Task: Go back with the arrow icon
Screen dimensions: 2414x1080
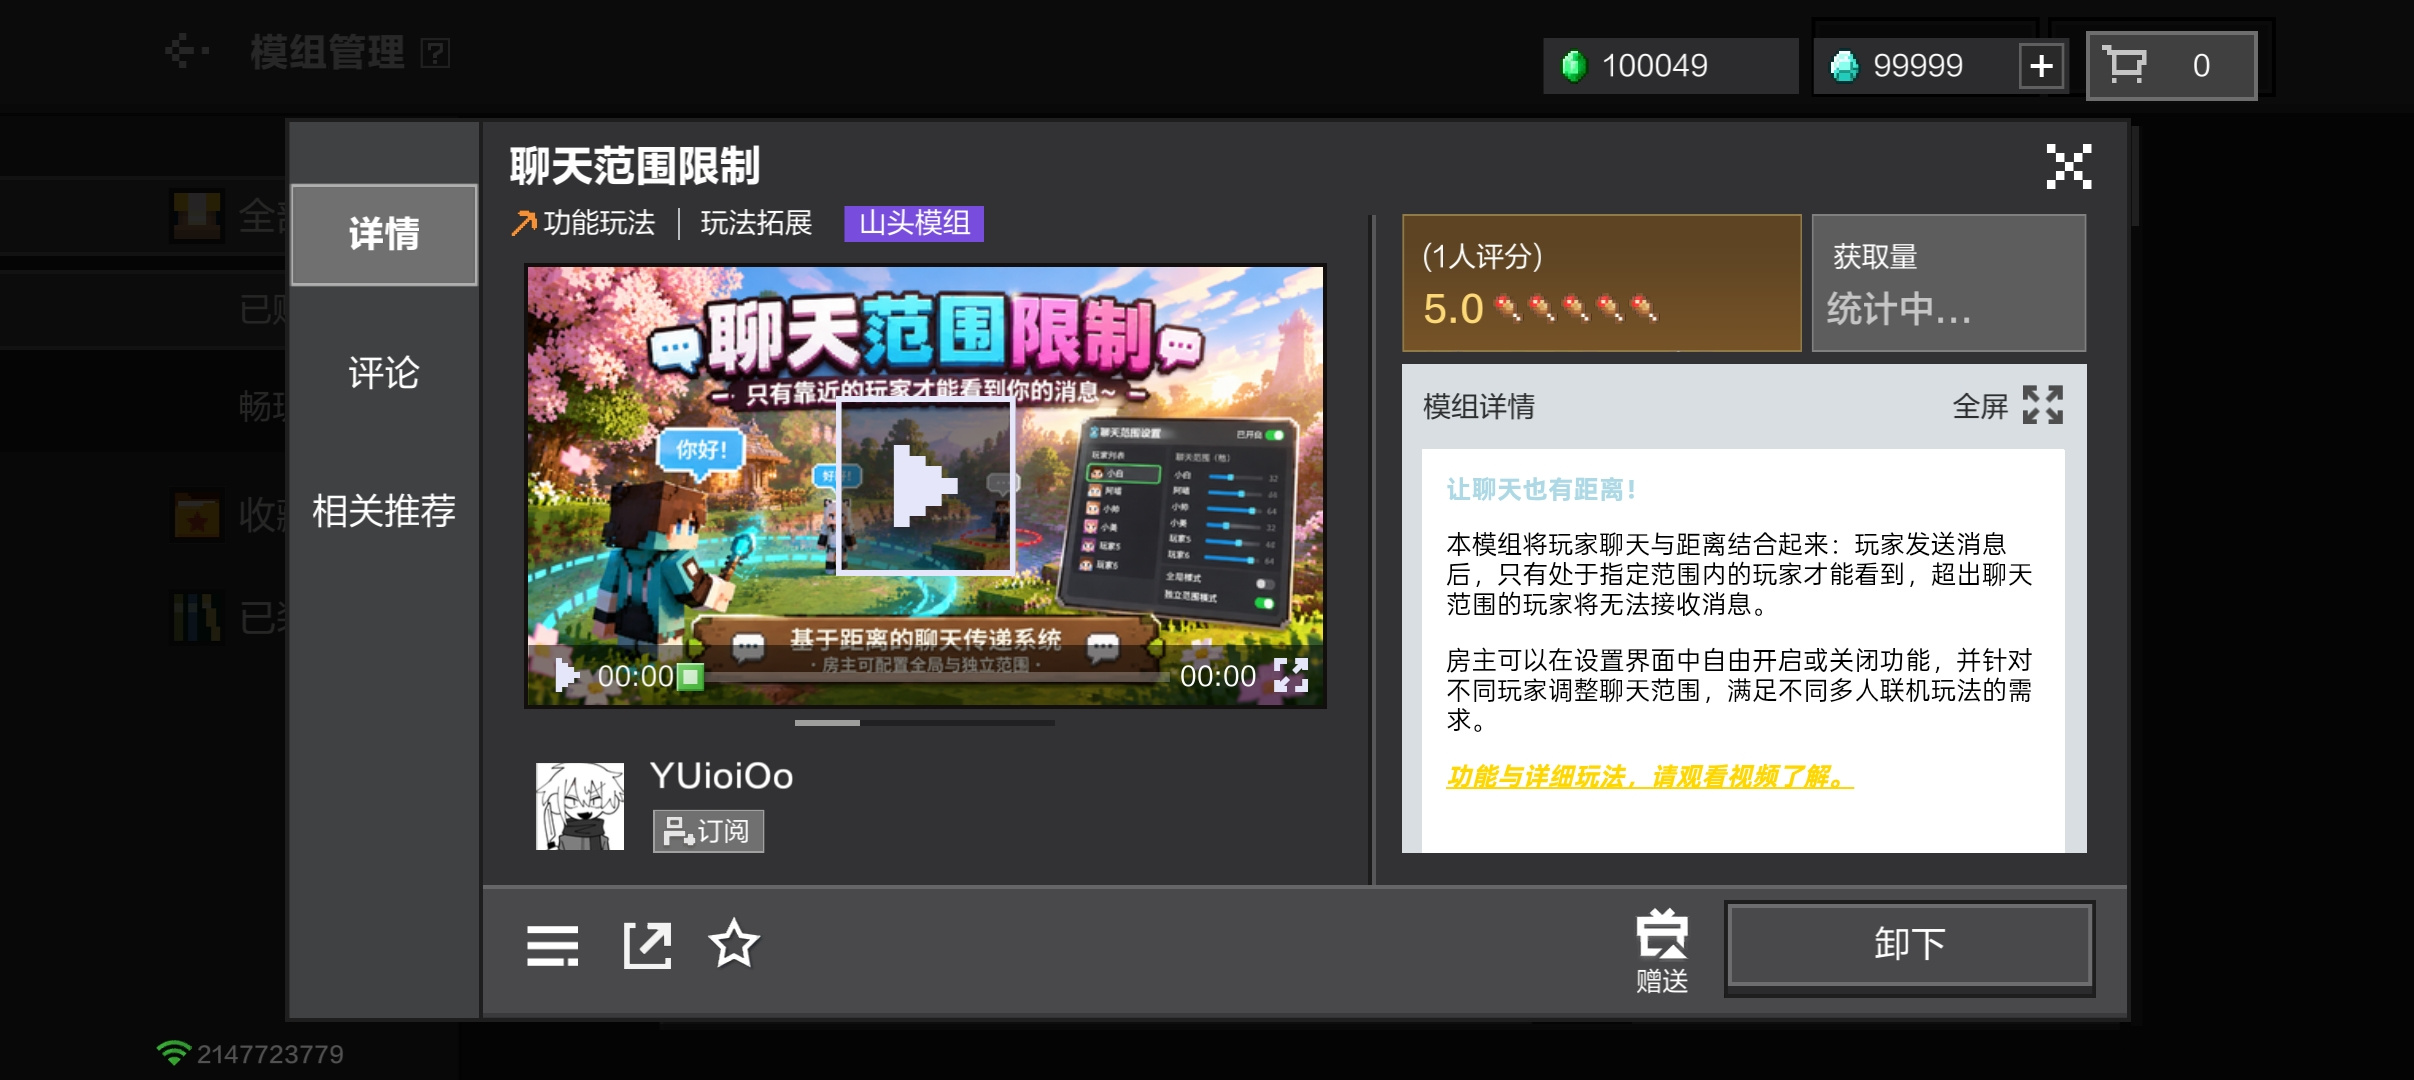Action: [x=186, y=51]
